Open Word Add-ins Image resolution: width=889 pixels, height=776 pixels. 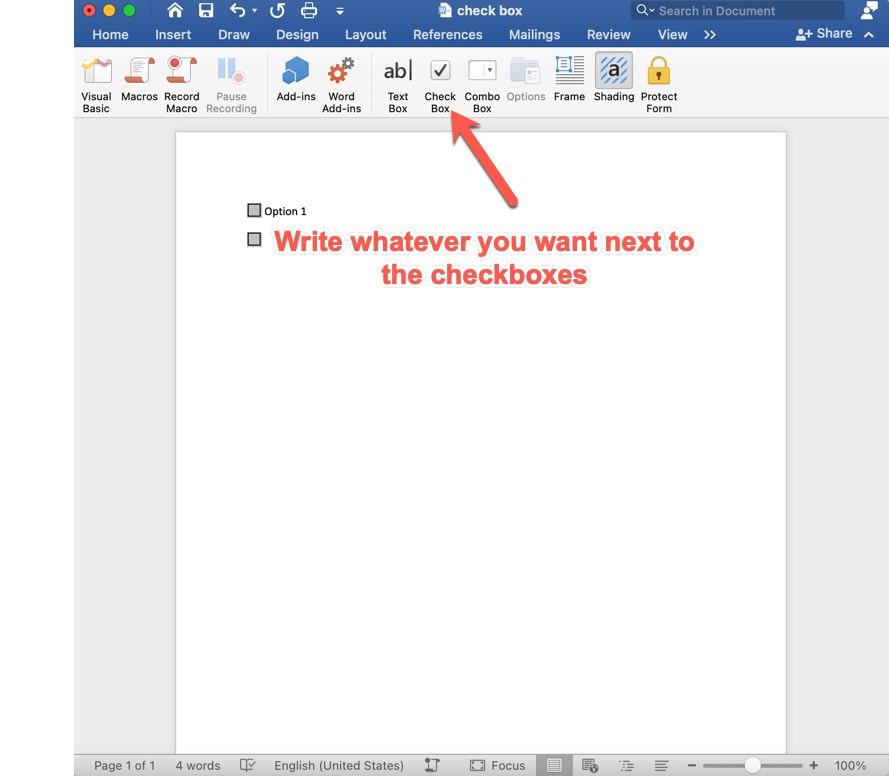coord(341,85)
